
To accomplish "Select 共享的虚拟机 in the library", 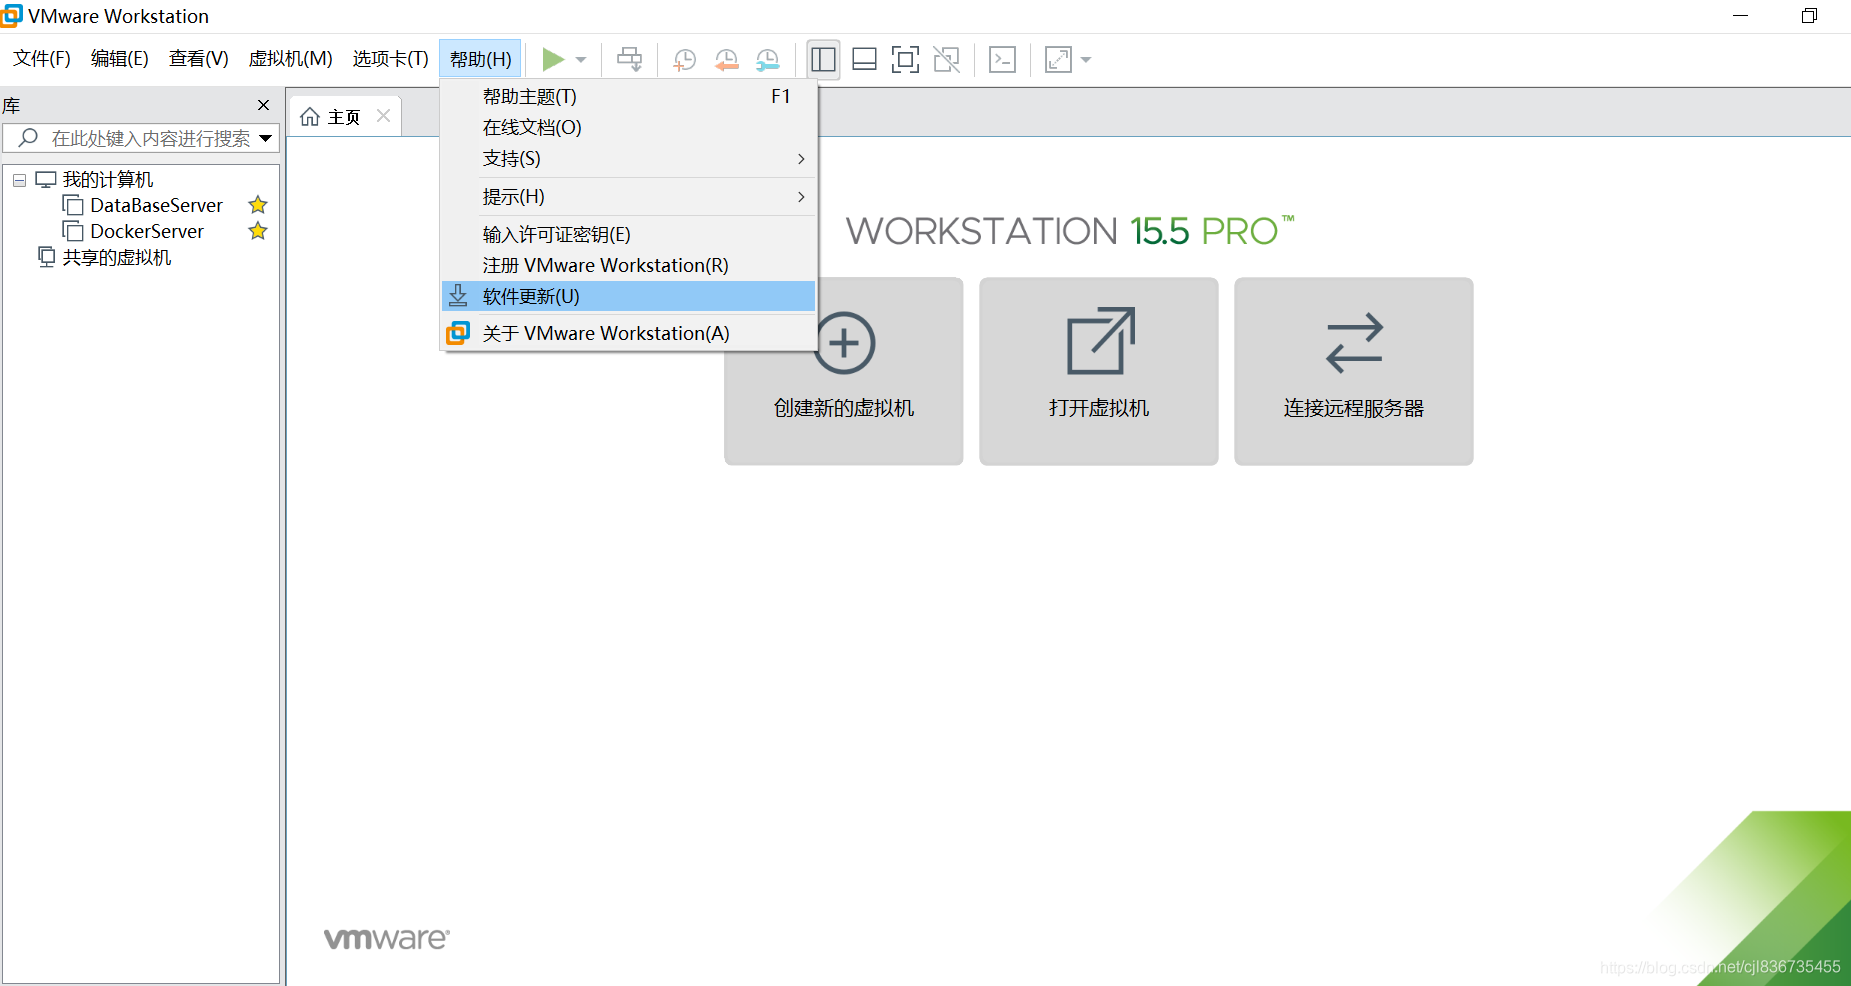I will coord(117,257).
